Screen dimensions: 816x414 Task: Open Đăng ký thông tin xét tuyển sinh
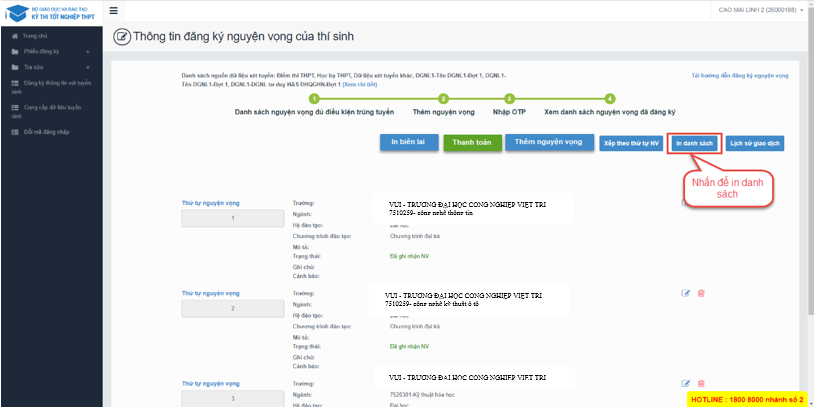tap(56, 86)
